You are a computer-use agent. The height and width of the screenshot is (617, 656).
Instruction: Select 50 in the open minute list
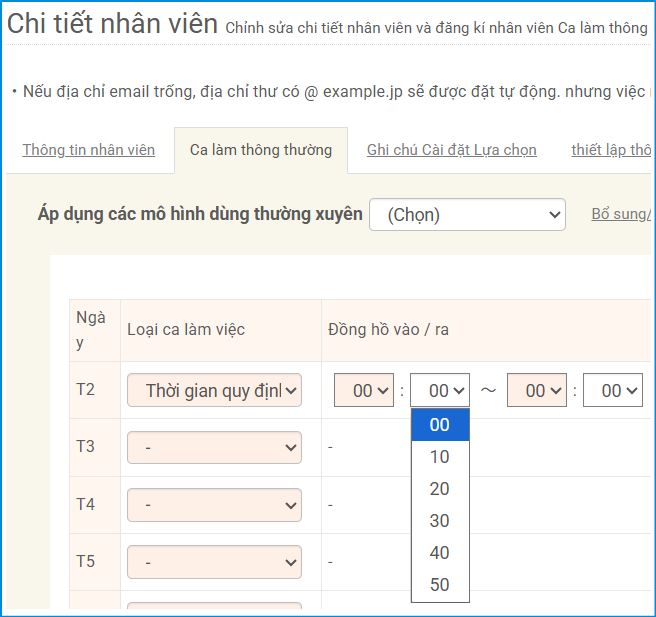click(x=440, y=585)
